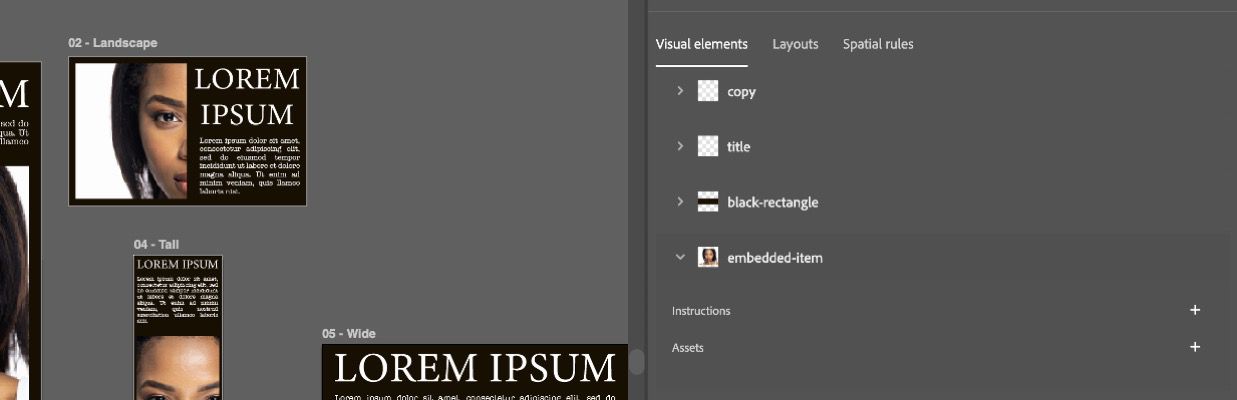Image resolution: width=1237 pixels, height=400 pixels.
Task: Add a new asset with plus icon
Action: tap(1195, 347)
